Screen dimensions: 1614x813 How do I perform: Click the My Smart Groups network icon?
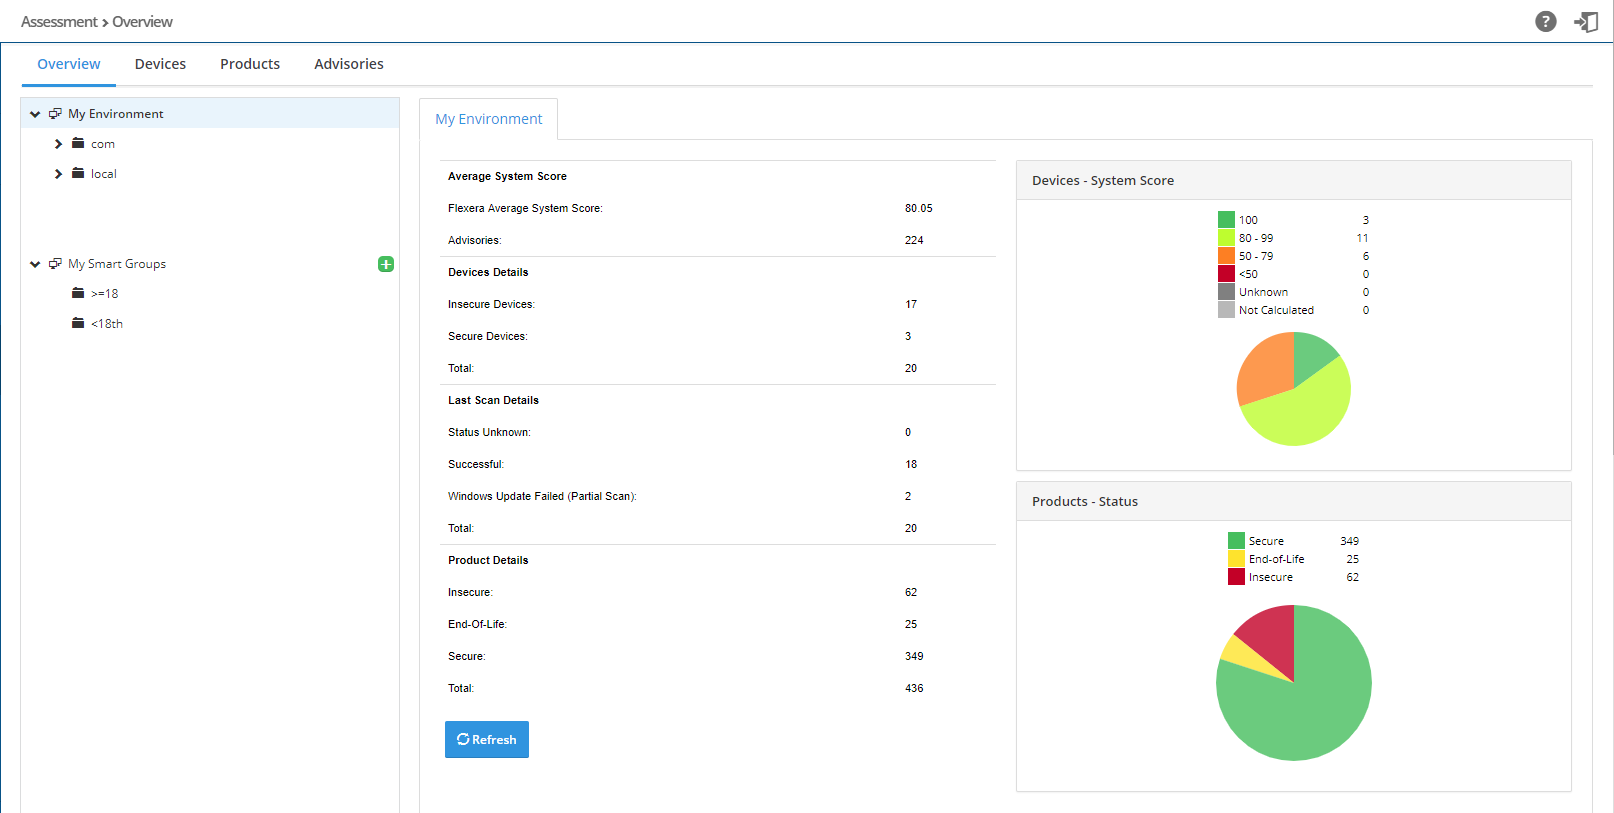click(55, 264)
